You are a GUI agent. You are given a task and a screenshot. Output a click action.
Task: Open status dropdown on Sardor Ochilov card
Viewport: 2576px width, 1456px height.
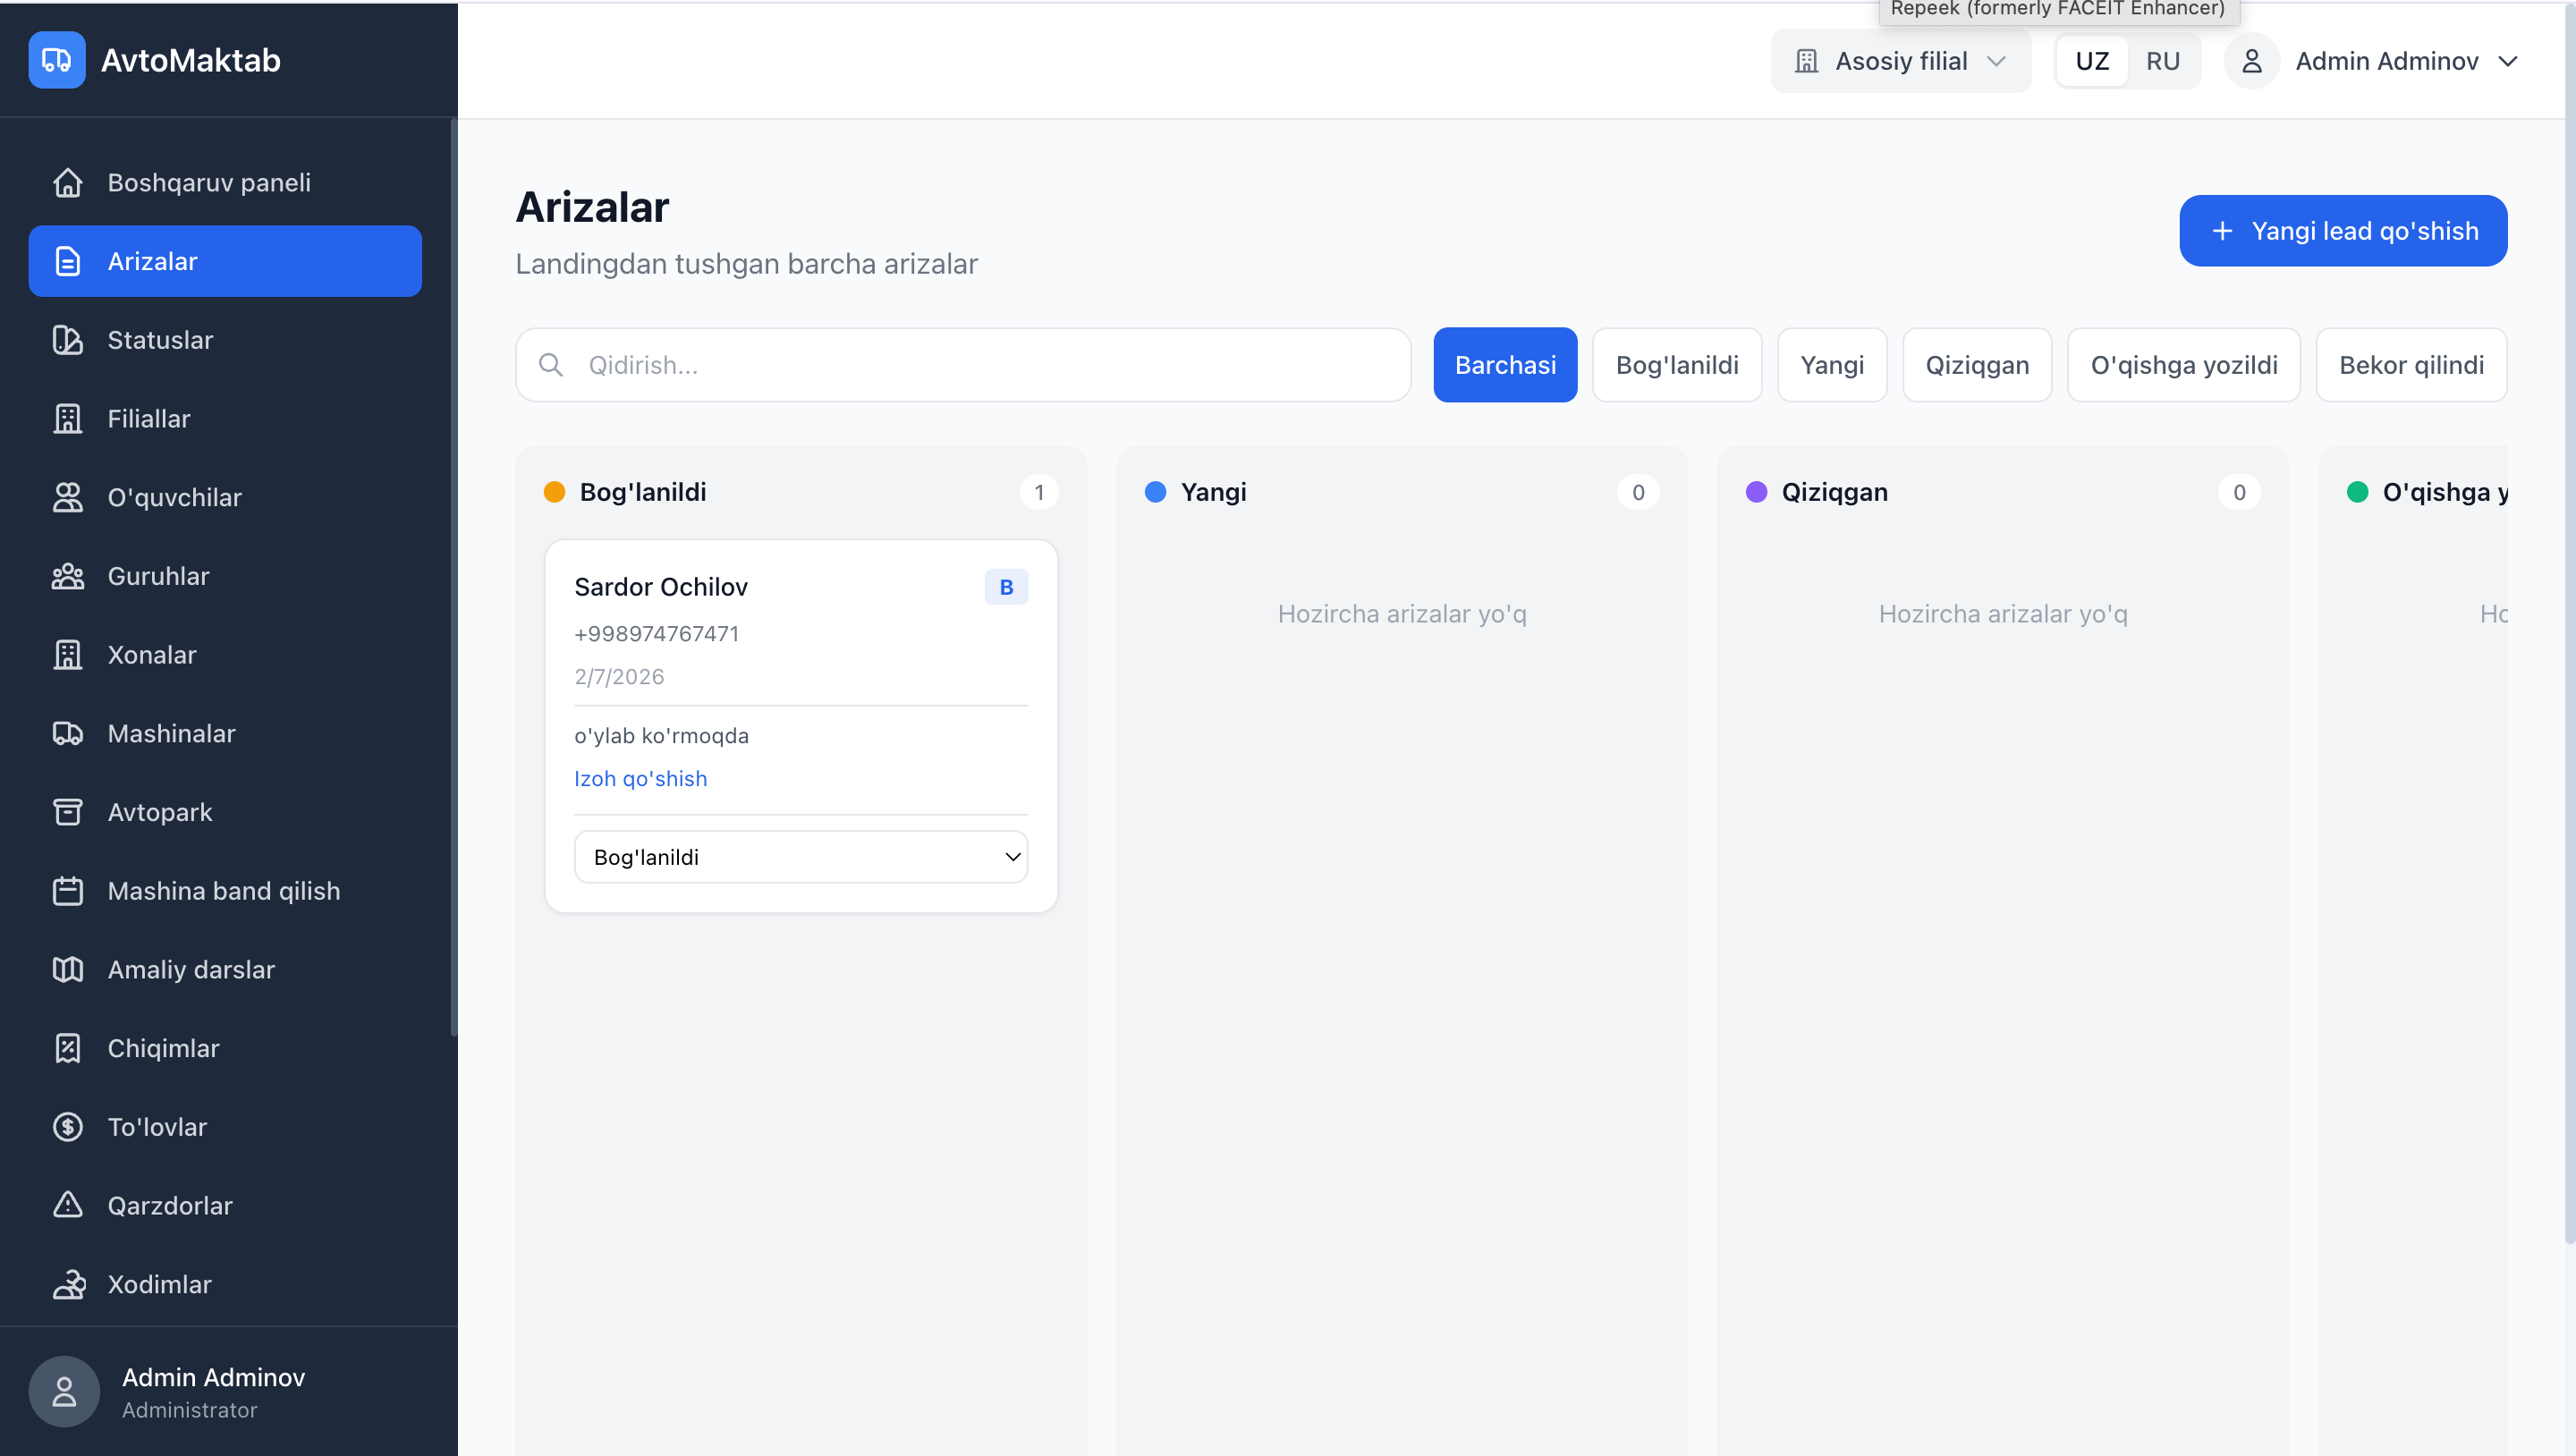[x=800, y=857]
